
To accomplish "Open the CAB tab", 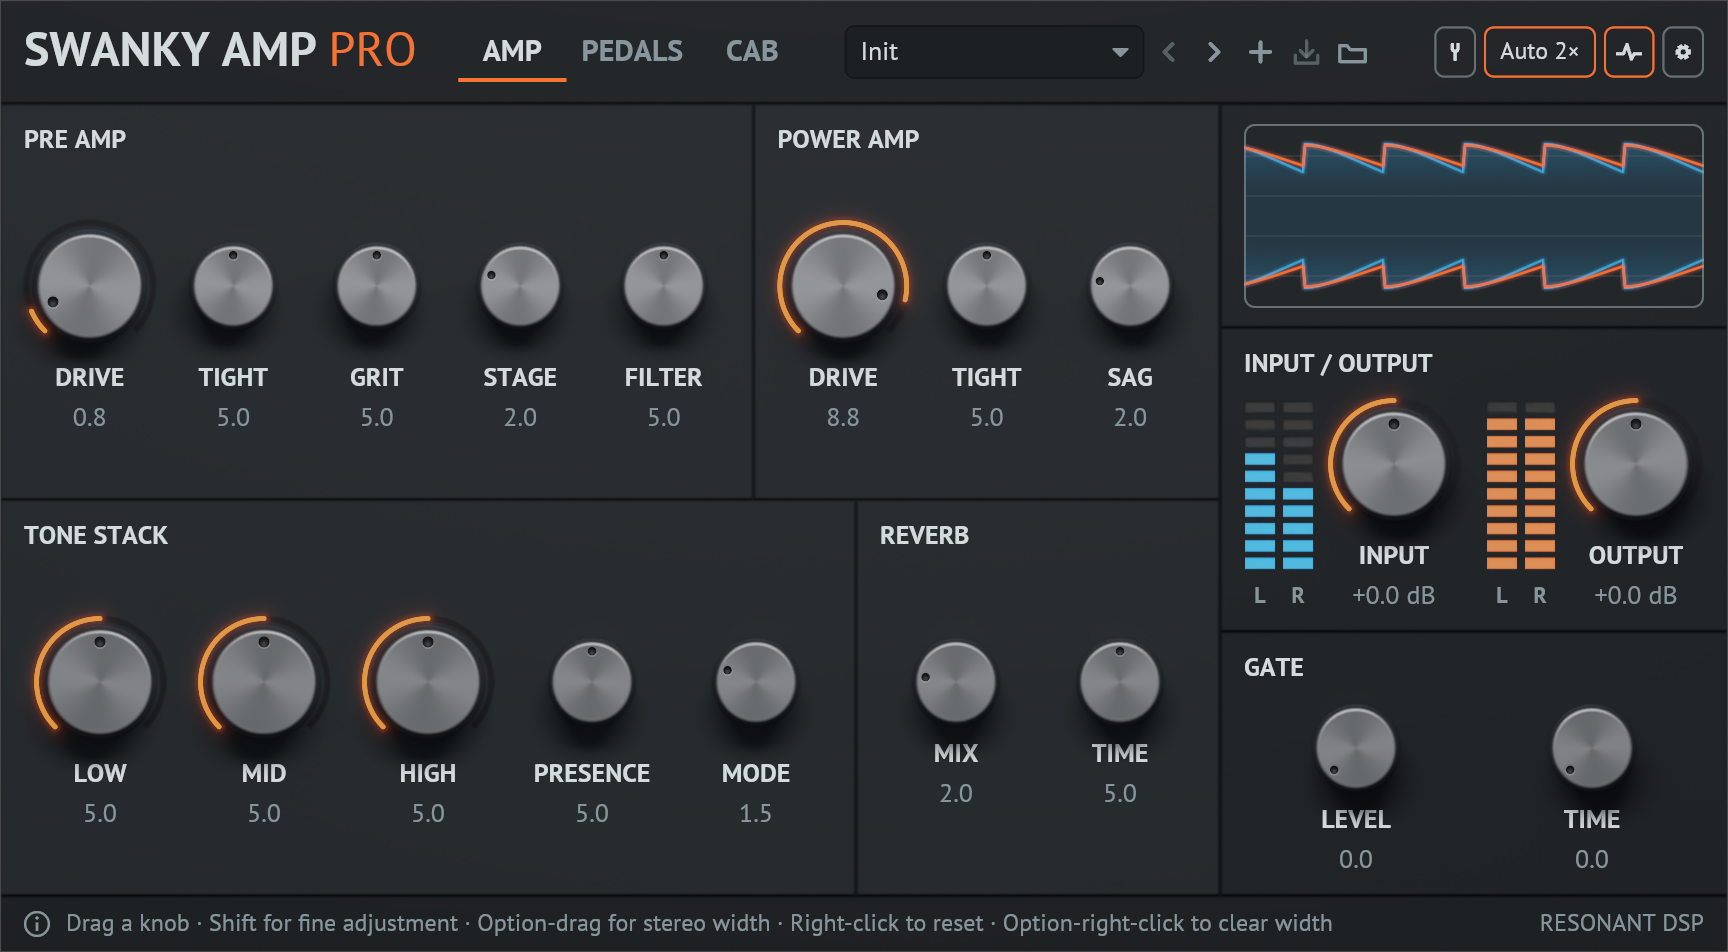I will 752,51.
